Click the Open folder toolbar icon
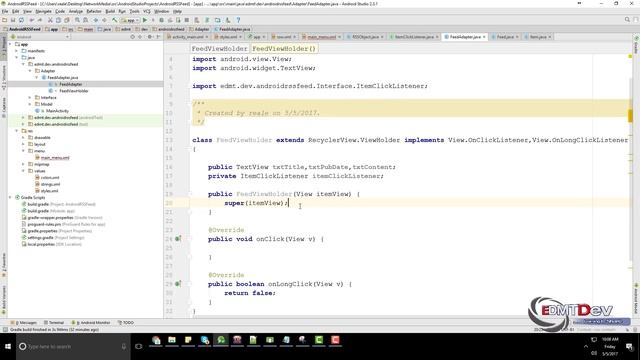640x360 pixels. click(4, 20)
